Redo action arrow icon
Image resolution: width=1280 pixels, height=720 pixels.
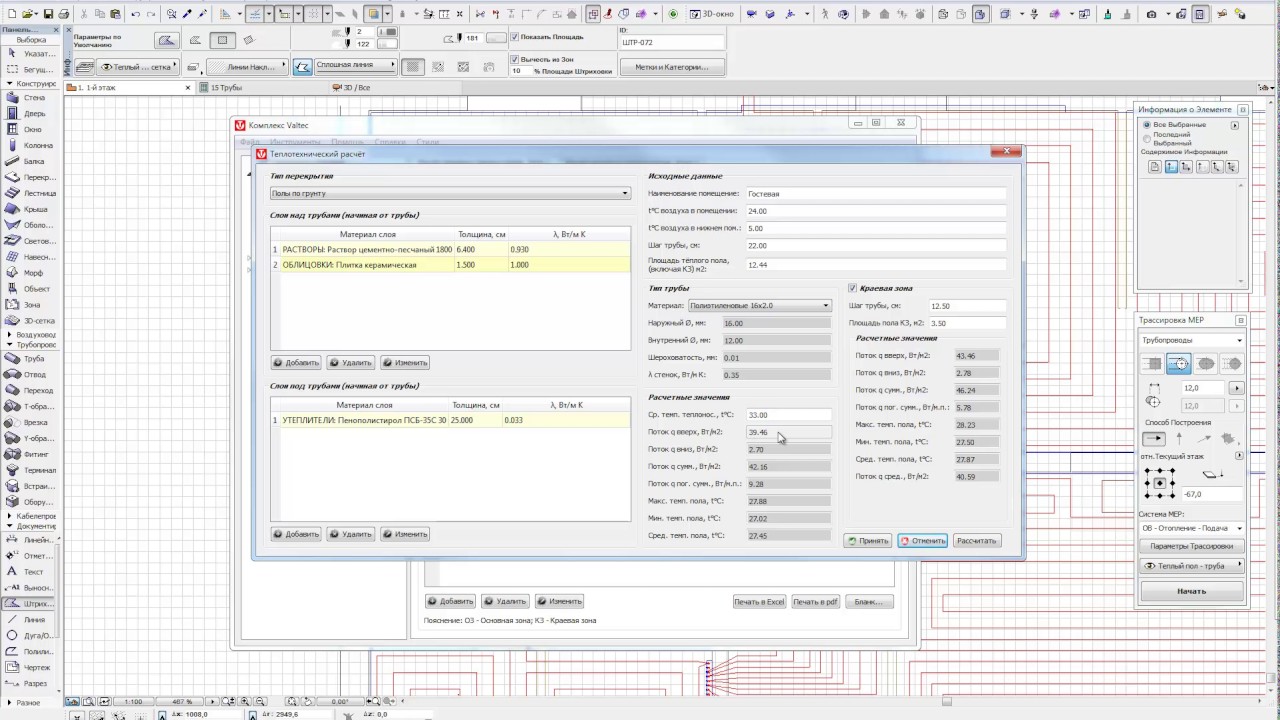[x=152, y=14]
